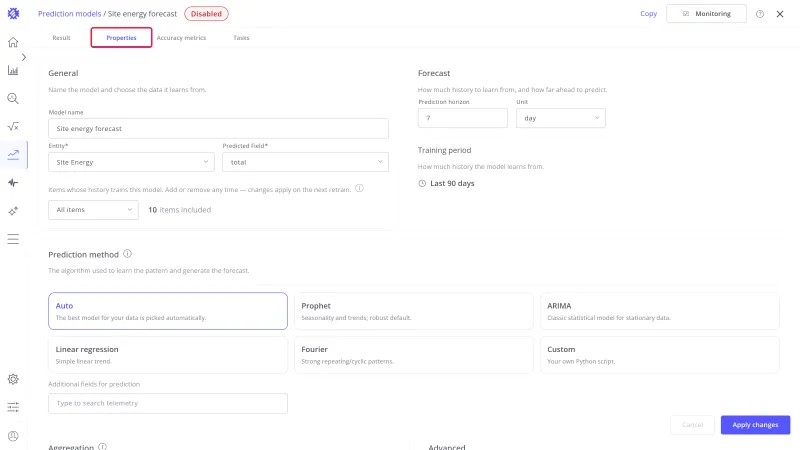Open the square root formulas icon

[13, 127]
